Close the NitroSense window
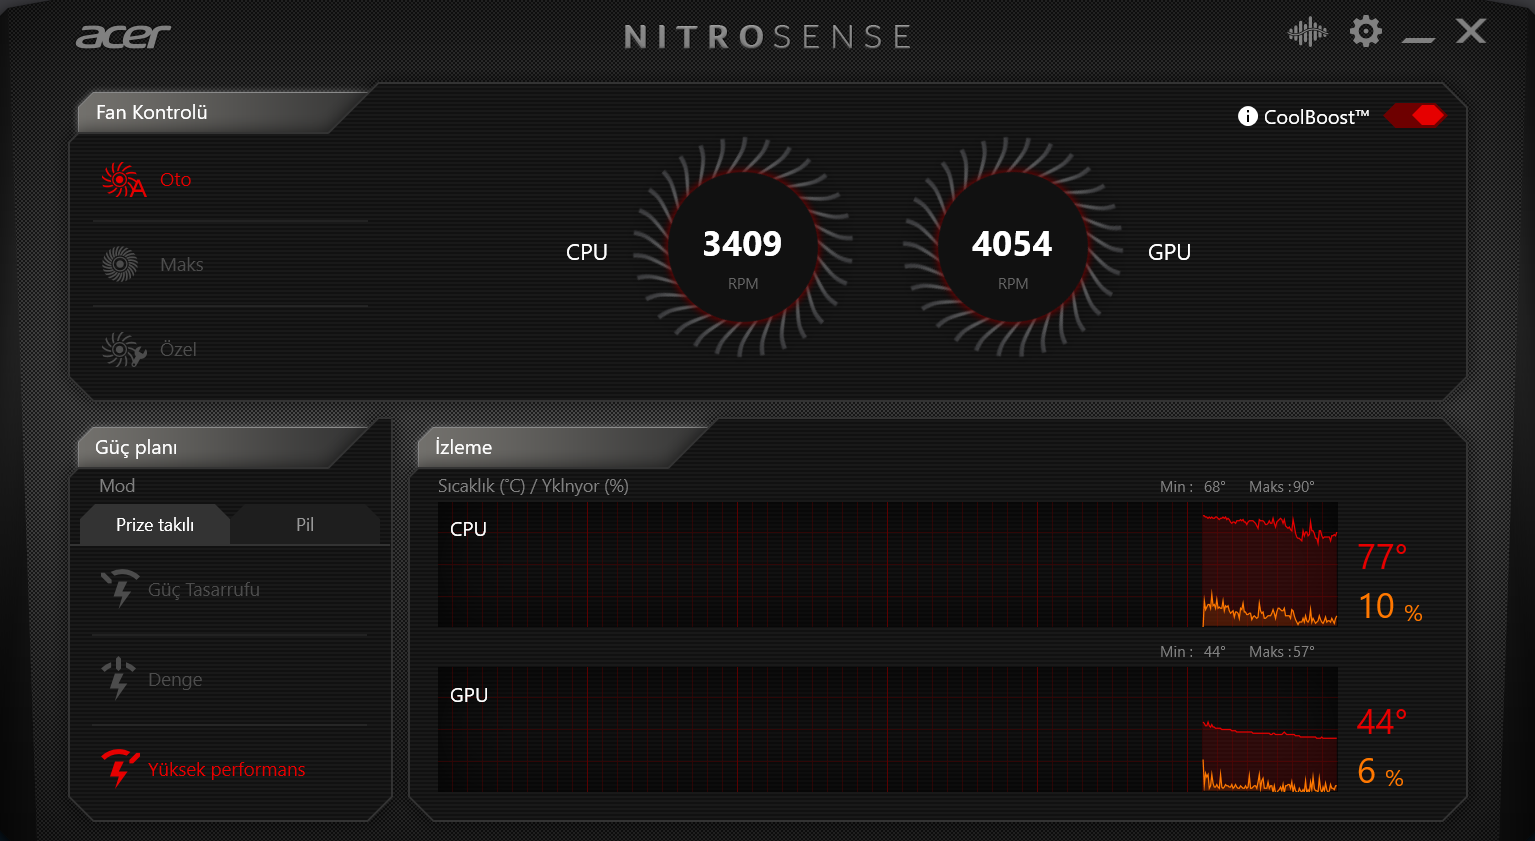This screenshot has width=1535, height=841. (x=1471, y=31)
